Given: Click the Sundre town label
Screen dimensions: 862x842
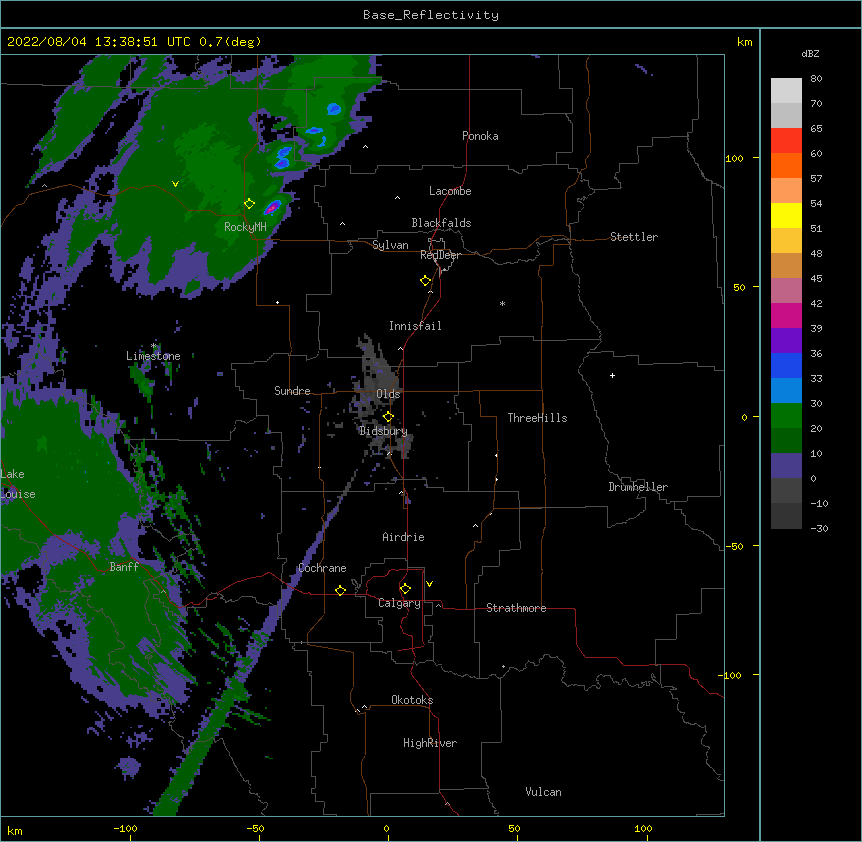Looking at the screenshot, I should click(292, 391).
